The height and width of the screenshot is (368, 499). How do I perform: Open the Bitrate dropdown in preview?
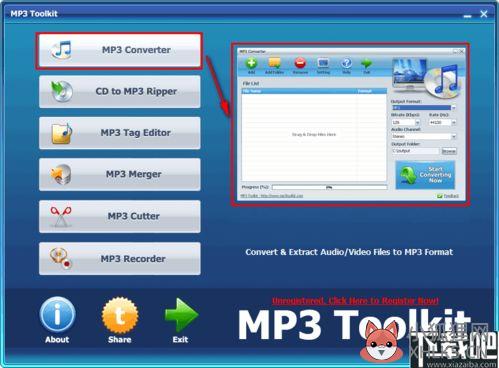(x=405, y=122)
